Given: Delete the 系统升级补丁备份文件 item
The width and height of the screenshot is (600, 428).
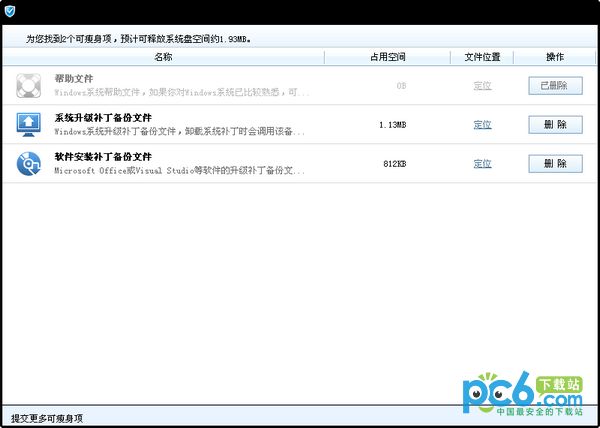Looking at the screenshot, I should point(555,125).
